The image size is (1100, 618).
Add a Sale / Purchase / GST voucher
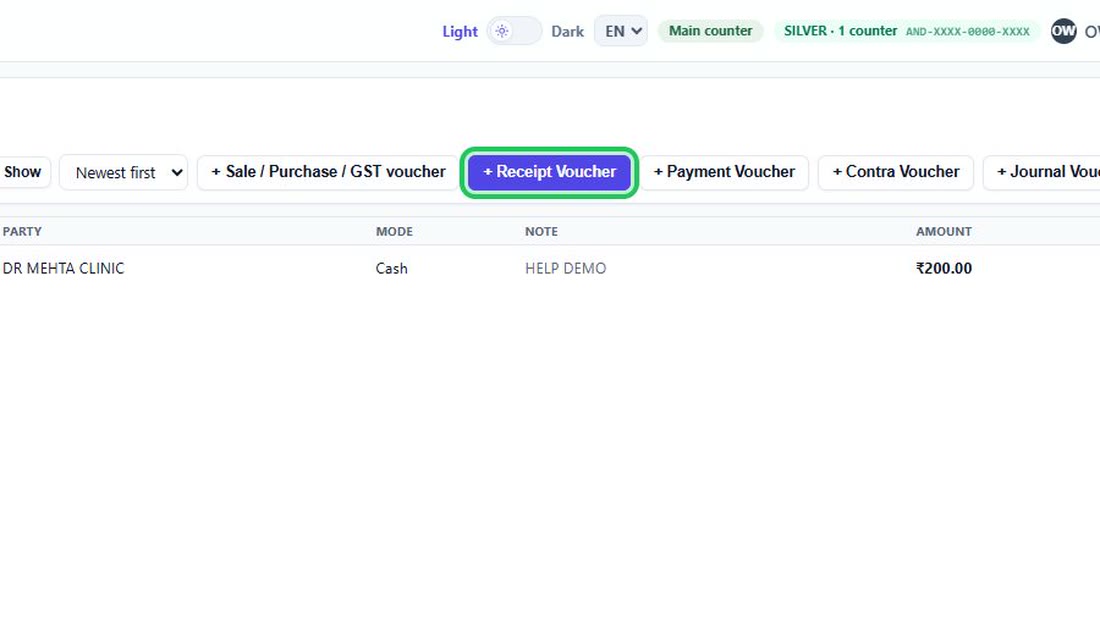pyautogui.click(x=328, y=172)
